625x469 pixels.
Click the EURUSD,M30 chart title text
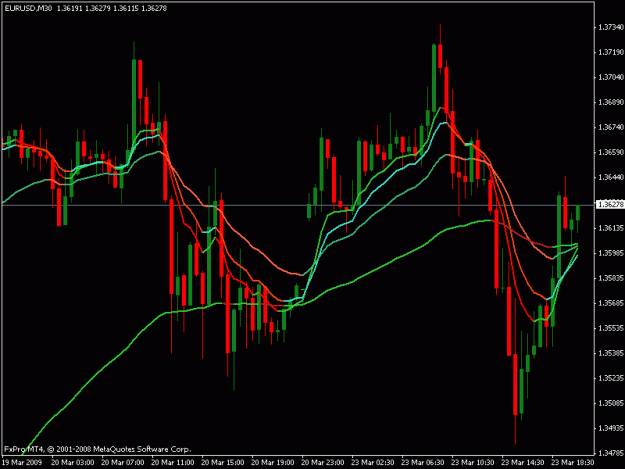pyautogui.click(x=28, y=8)
